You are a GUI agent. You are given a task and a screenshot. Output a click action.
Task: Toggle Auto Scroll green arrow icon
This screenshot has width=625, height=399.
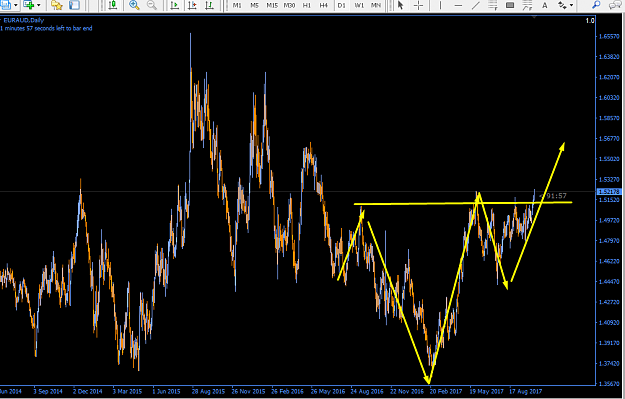click(x=174, y=5)
